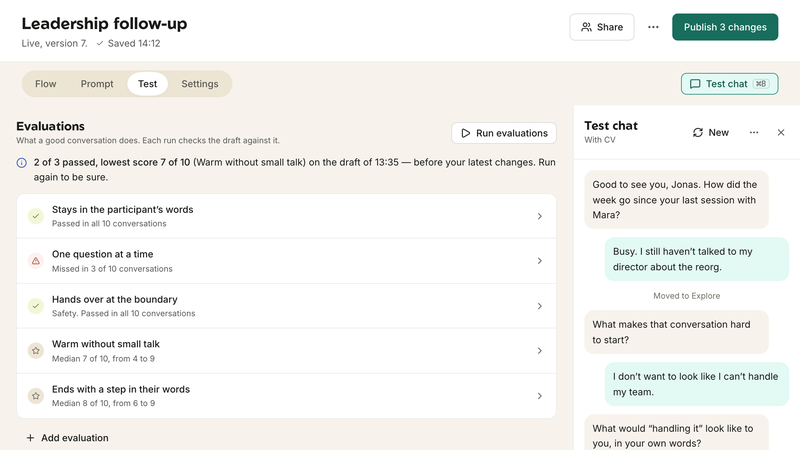Image resolution: width=800 pixels, height=450 pixels.
Task: Switch to the Prompt tab
Action: (x=97, y=84)
